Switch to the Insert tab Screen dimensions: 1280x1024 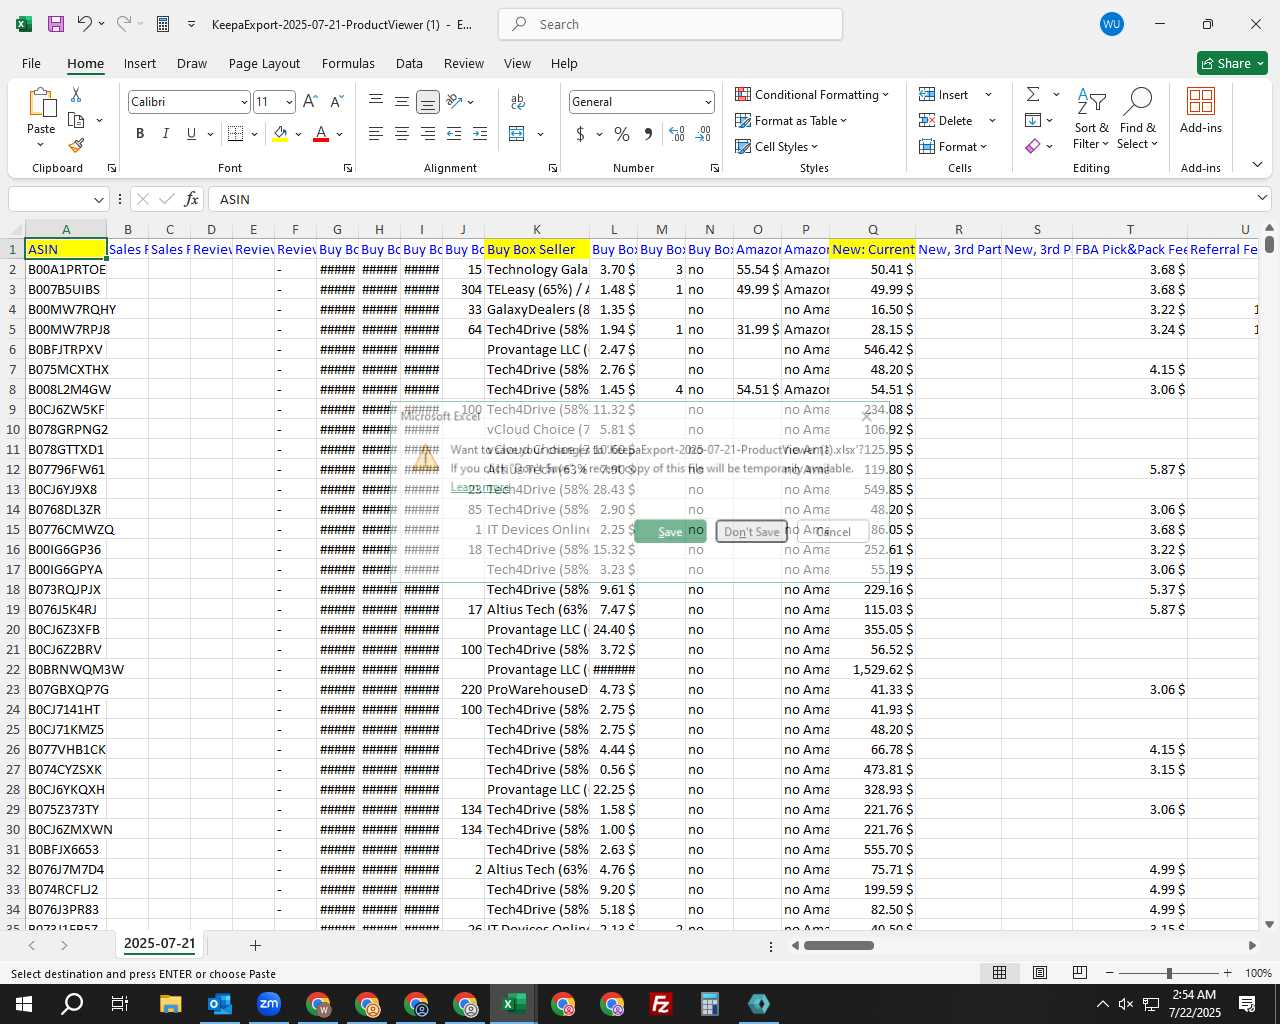pos(140,63)
